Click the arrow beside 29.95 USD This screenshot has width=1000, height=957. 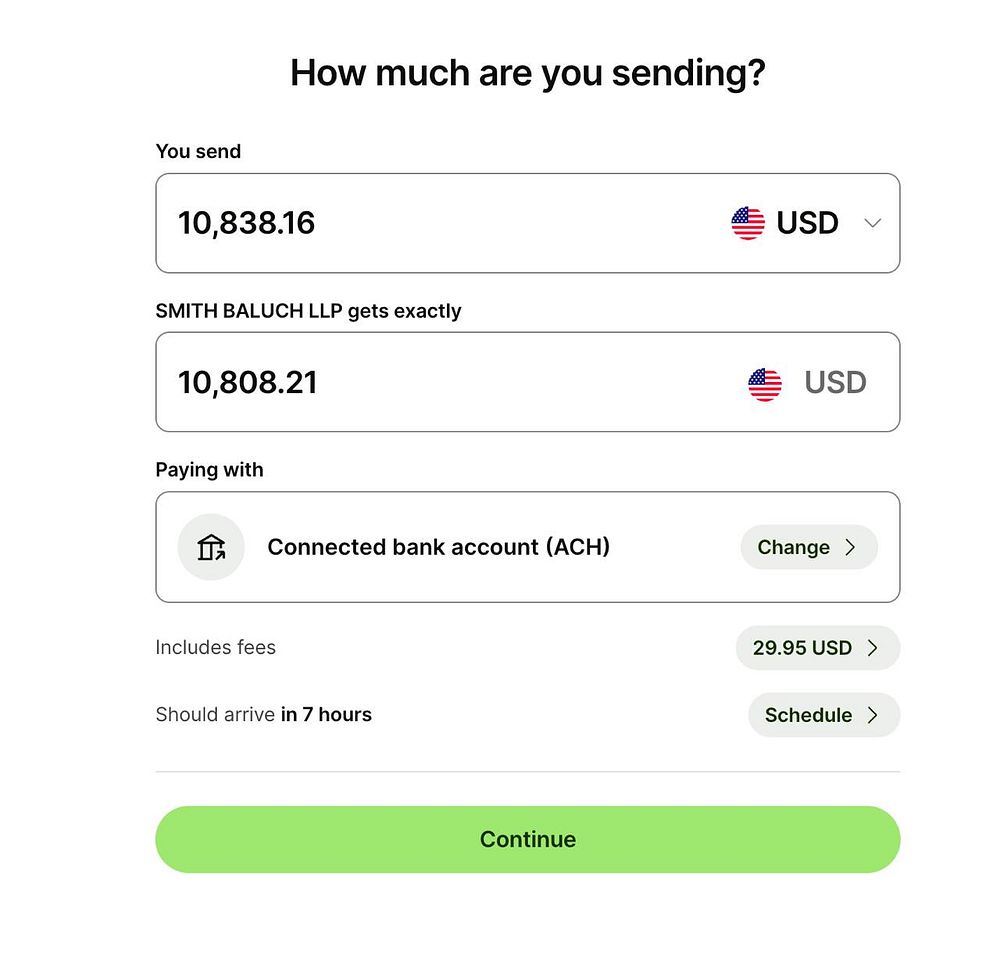[873, 648]
